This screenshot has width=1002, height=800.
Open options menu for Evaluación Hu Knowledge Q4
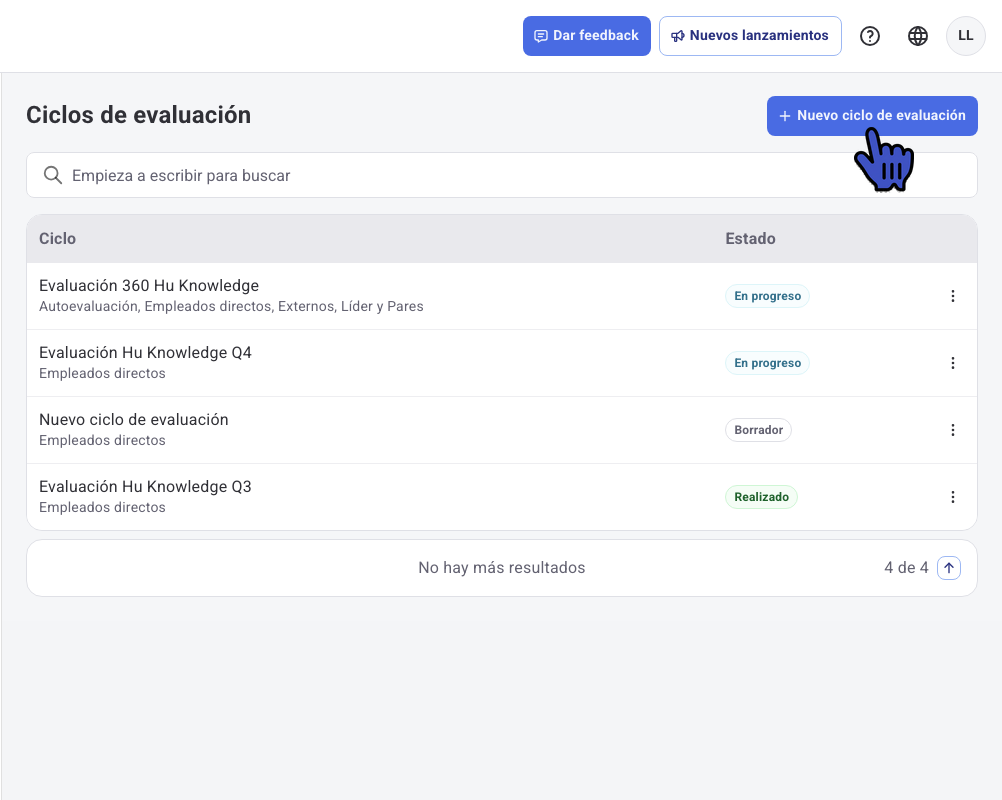[953, 363]
